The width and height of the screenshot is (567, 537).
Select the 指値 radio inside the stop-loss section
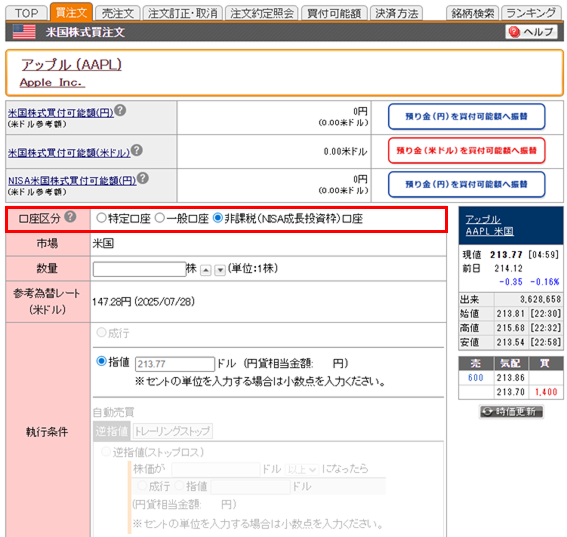180,486
